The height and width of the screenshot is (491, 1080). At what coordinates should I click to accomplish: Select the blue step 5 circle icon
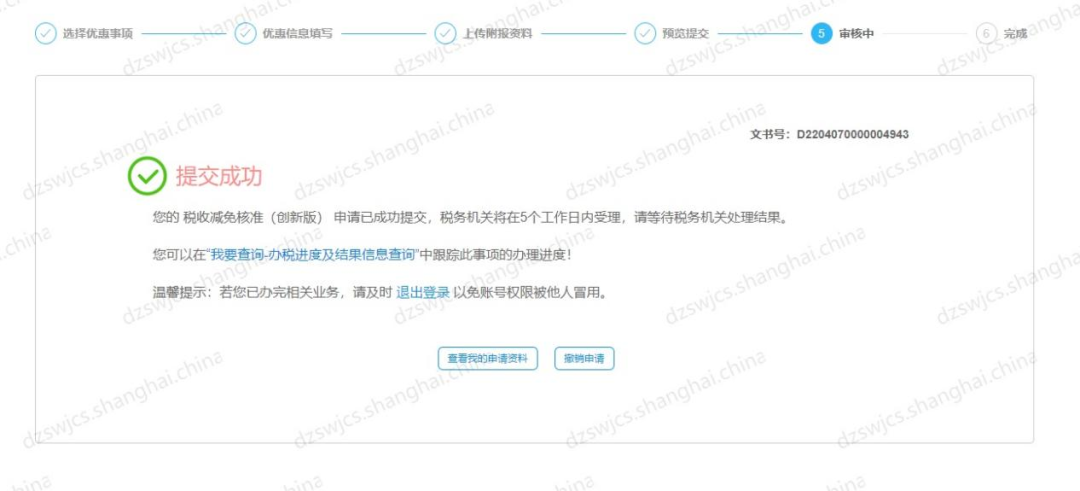(x=822, y=33)
